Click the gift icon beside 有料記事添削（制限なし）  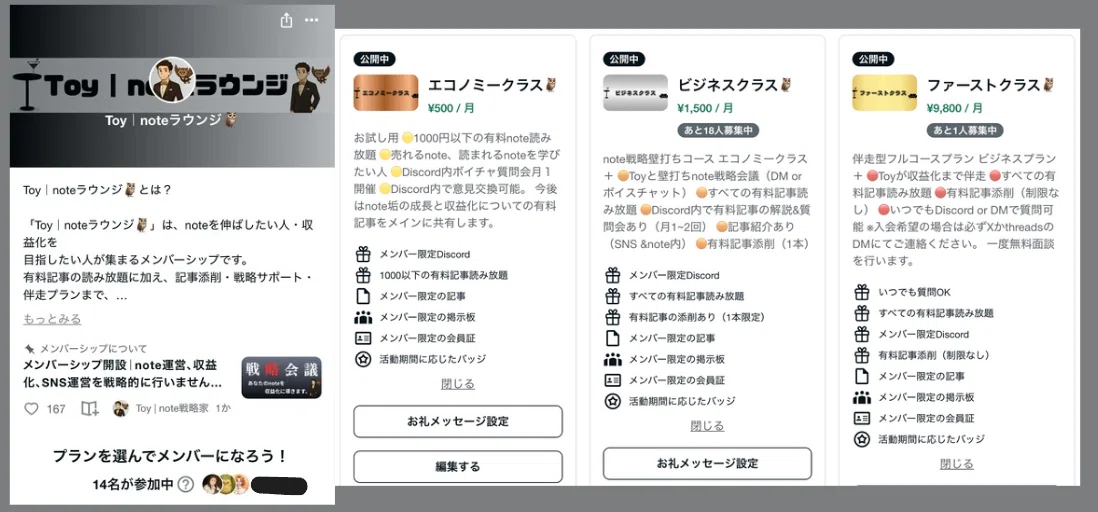click(862, 355)
